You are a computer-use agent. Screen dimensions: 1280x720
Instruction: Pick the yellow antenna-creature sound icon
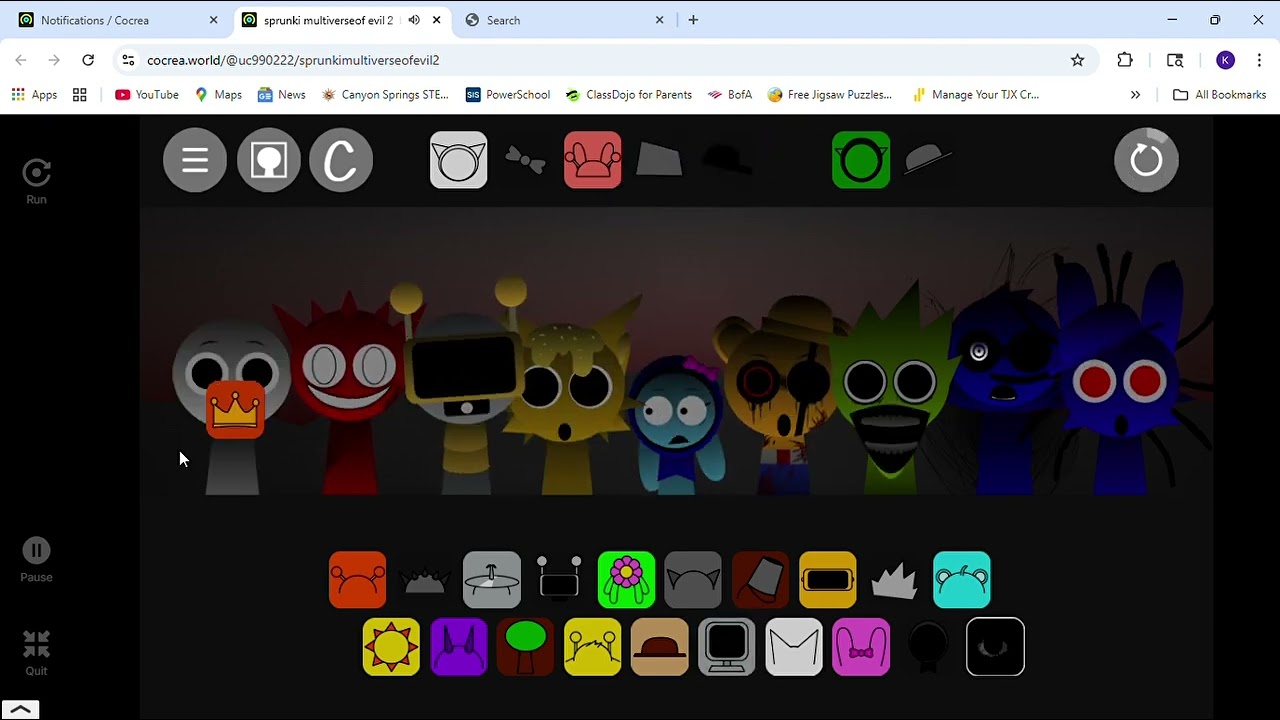[x=593, y=647]
